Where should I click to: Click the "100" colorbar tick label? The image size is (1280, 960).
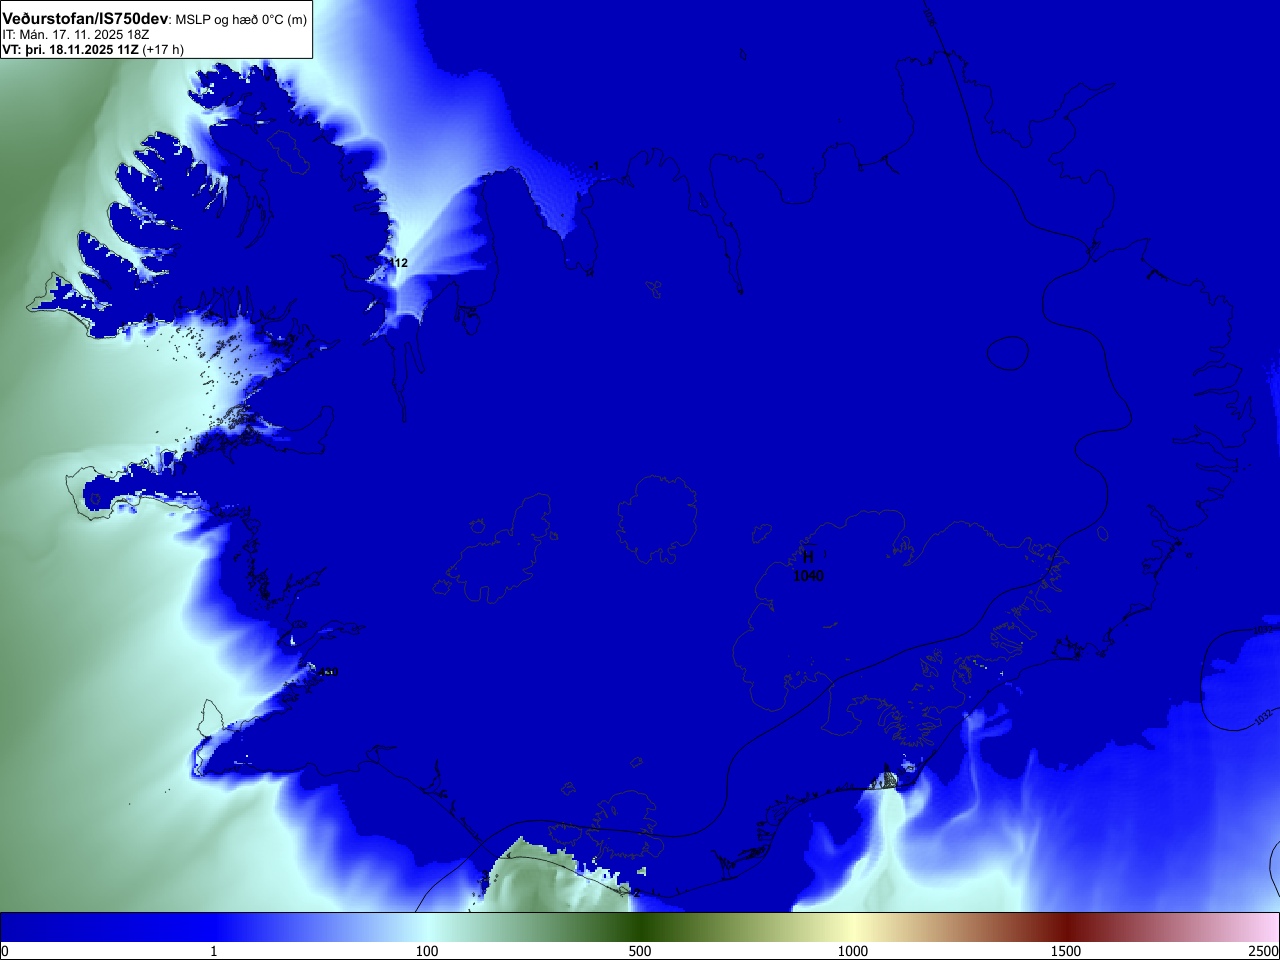[427, 951]
